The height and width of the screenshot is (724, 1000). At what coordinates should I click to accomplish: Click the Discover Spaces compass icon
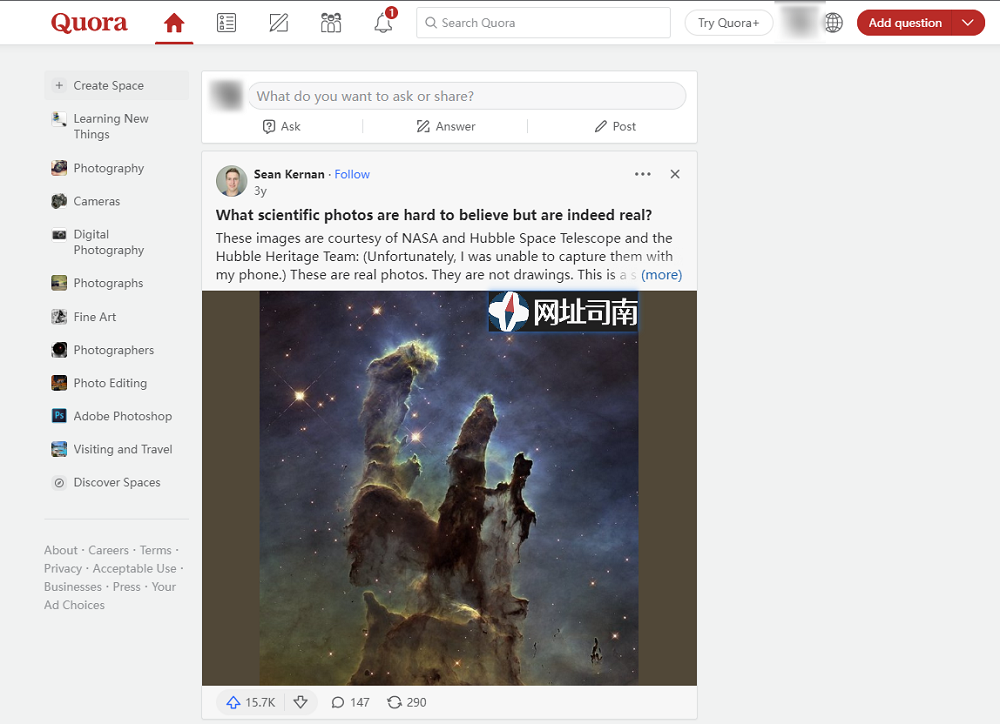coord(59,482)
